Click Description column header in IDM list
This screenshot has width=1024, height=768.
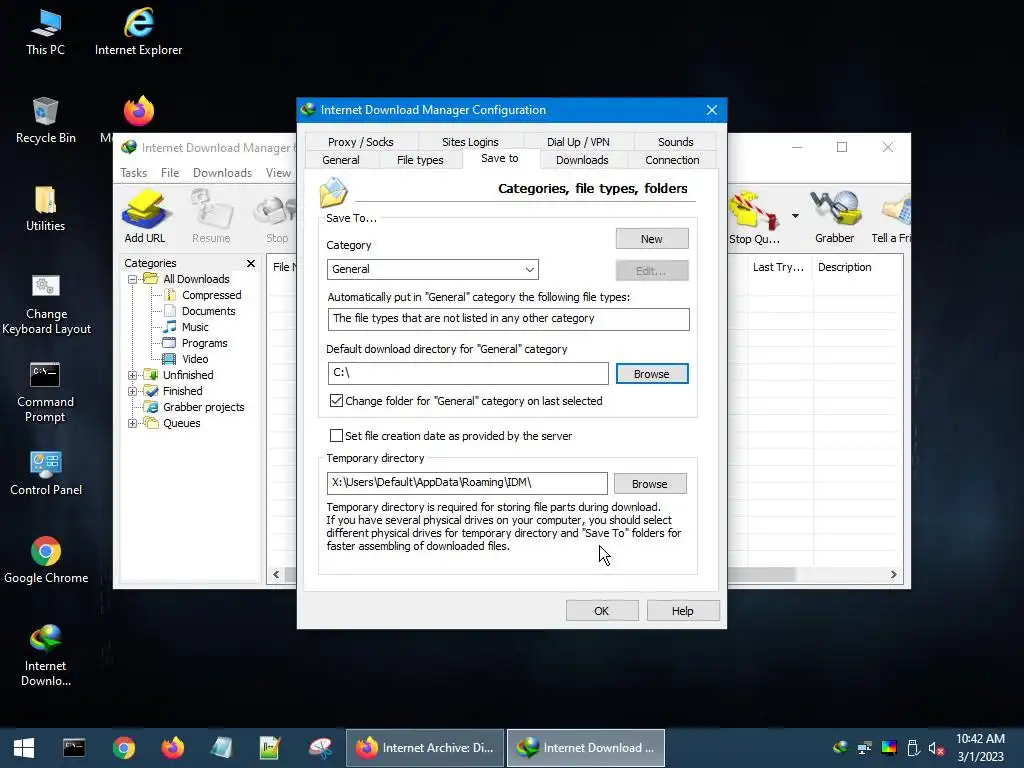[x=844, y=267]
